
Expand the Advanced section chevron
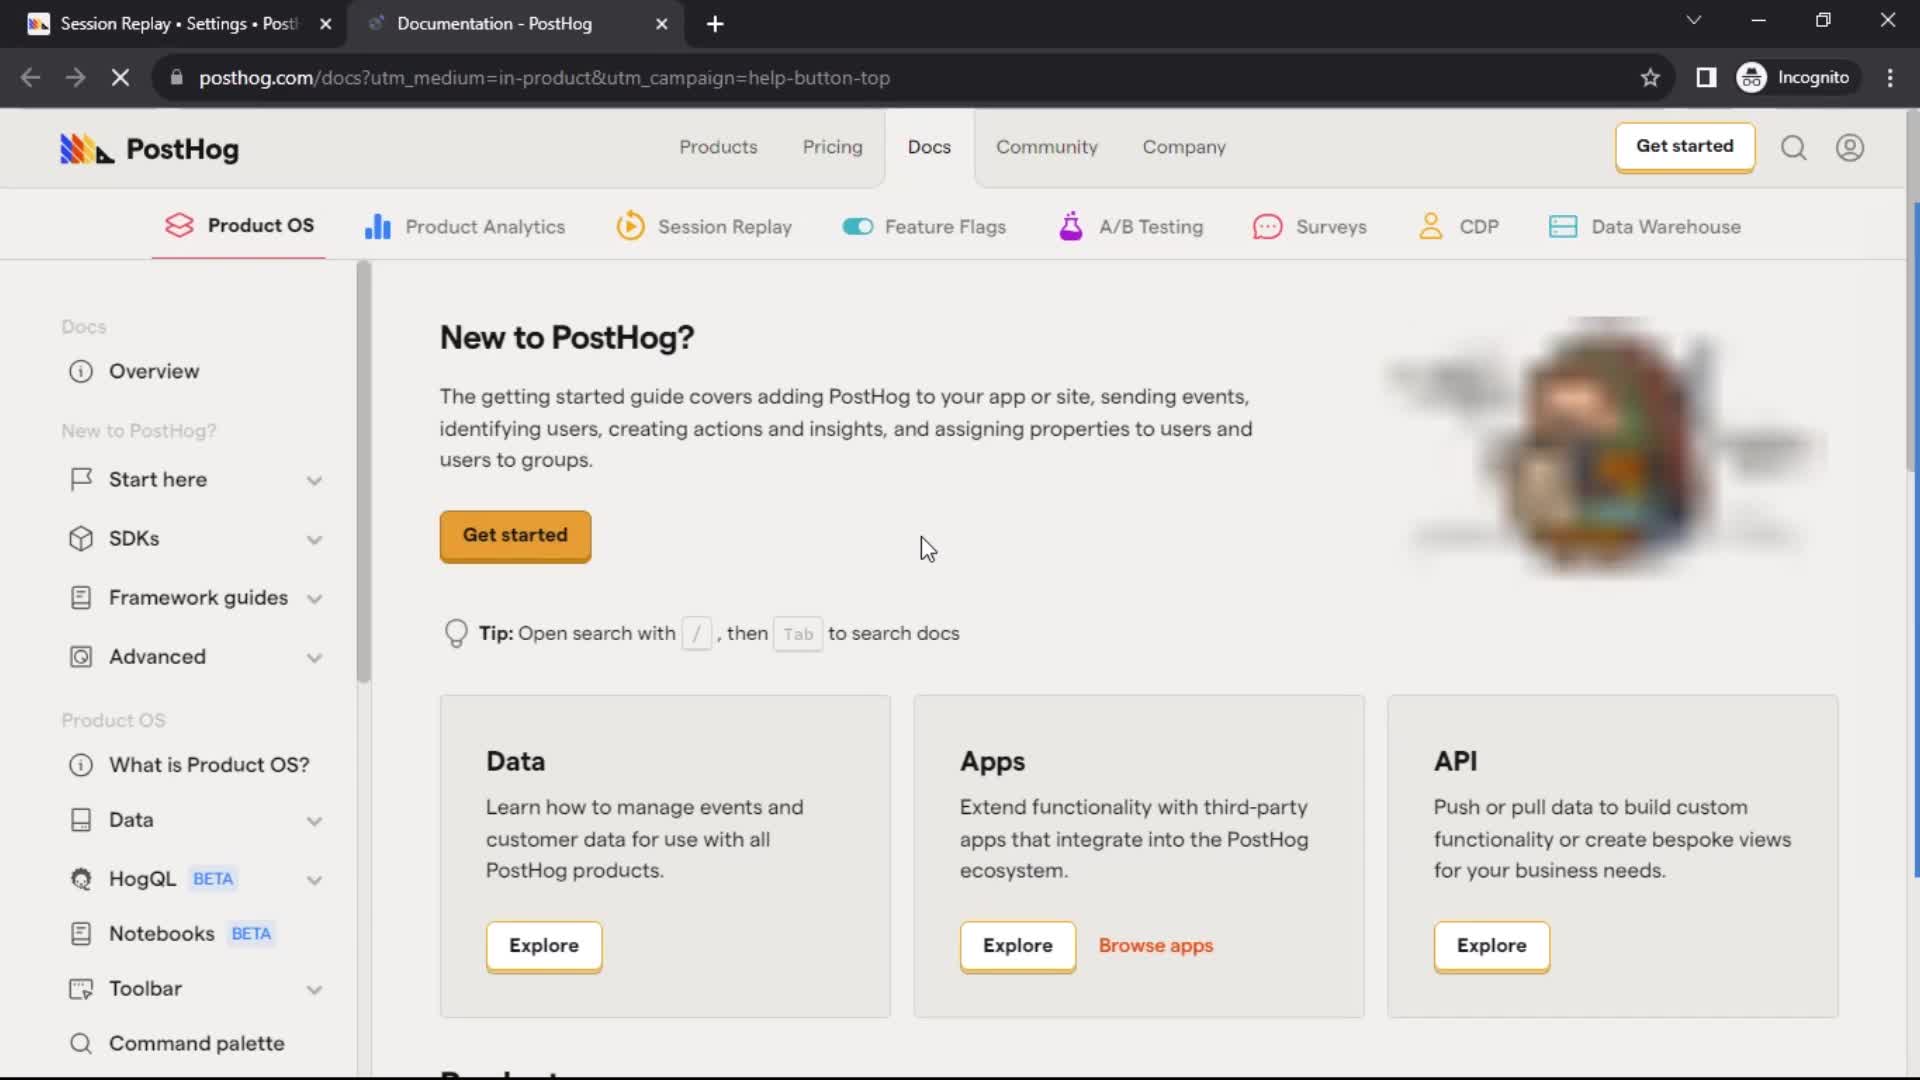coord(314,658)
